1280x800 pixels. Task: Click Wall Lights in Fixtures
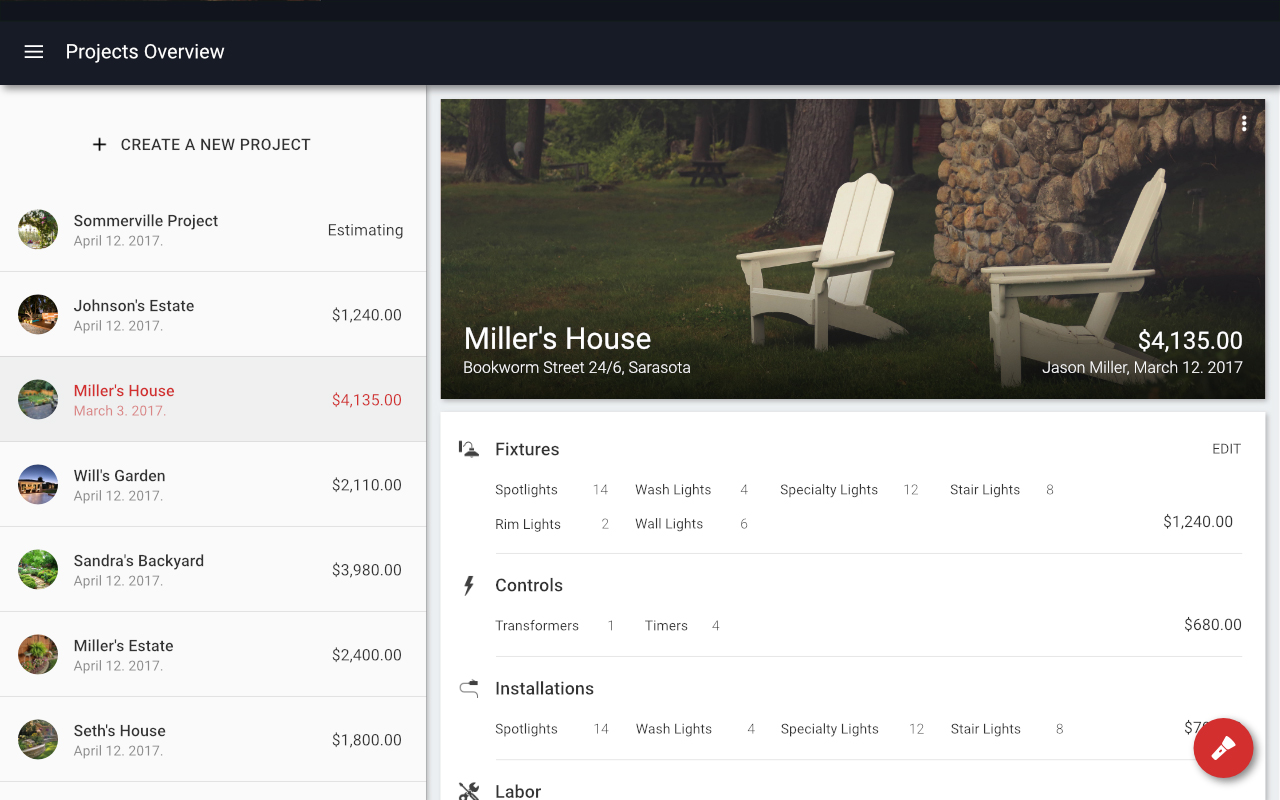coord(669,524)
